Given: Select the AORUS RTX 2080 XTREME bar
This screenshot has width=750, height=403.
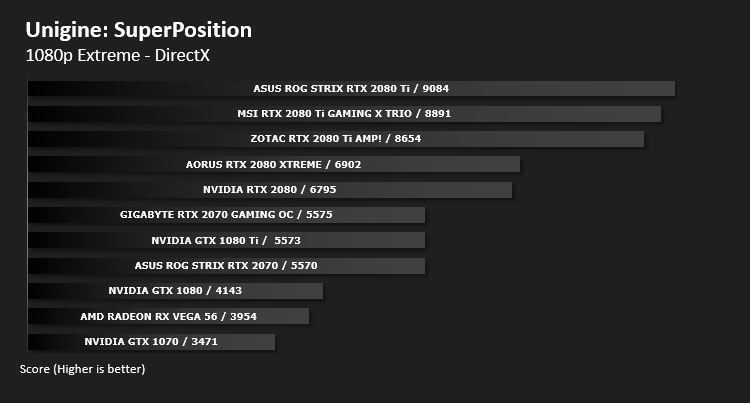Looking at the screenshot, I should tap(274, 164).
